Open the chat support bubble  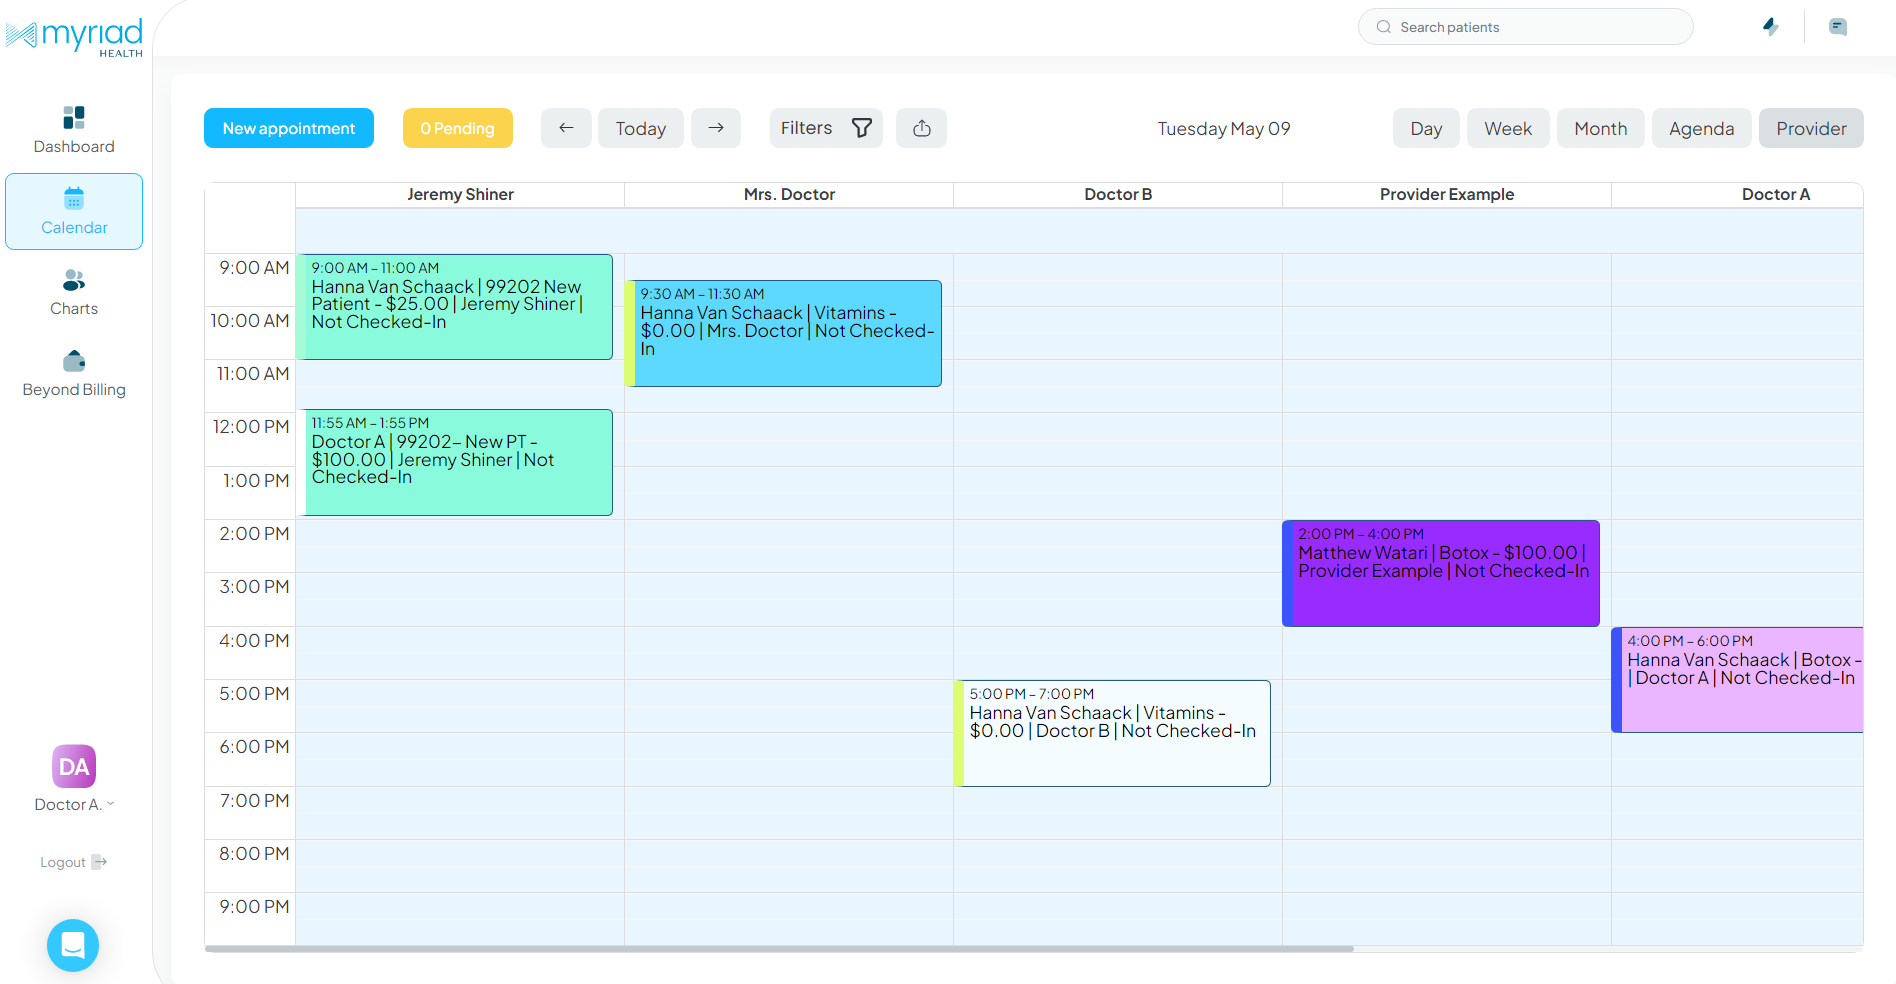(x=73, y=944)
